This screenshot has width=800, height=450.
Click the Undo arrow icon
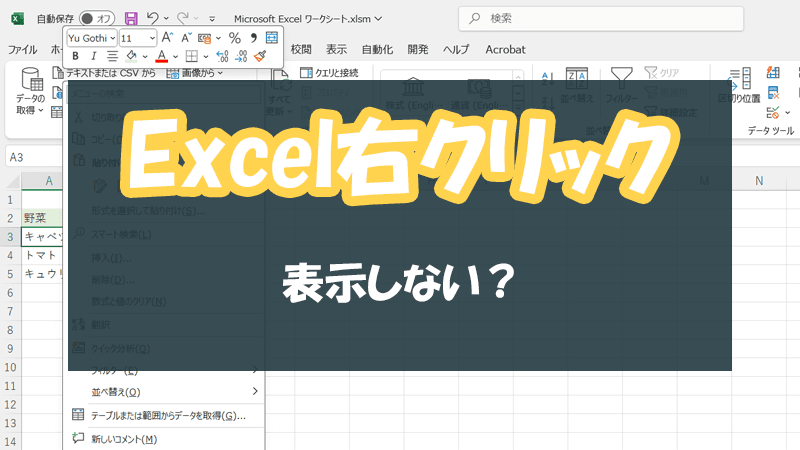click(152, 18)
